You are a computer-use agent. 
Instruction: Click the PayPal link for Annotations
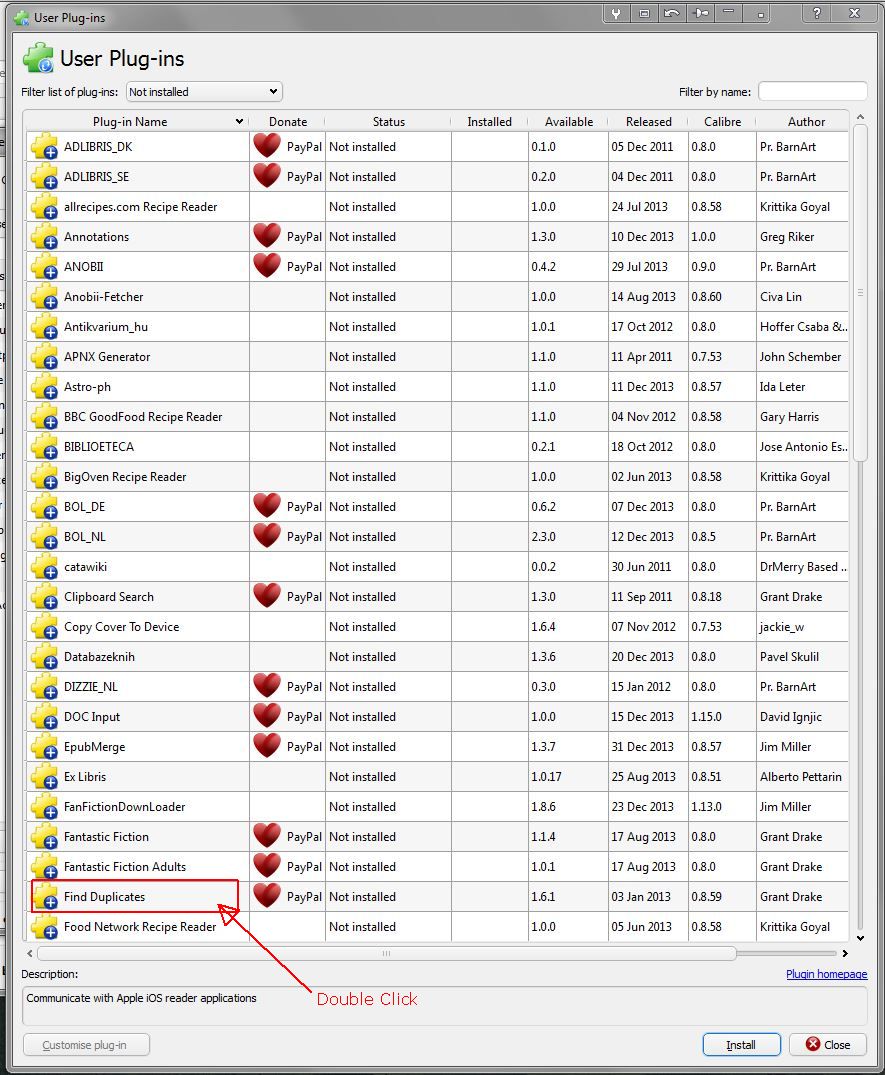click(304, 237)
